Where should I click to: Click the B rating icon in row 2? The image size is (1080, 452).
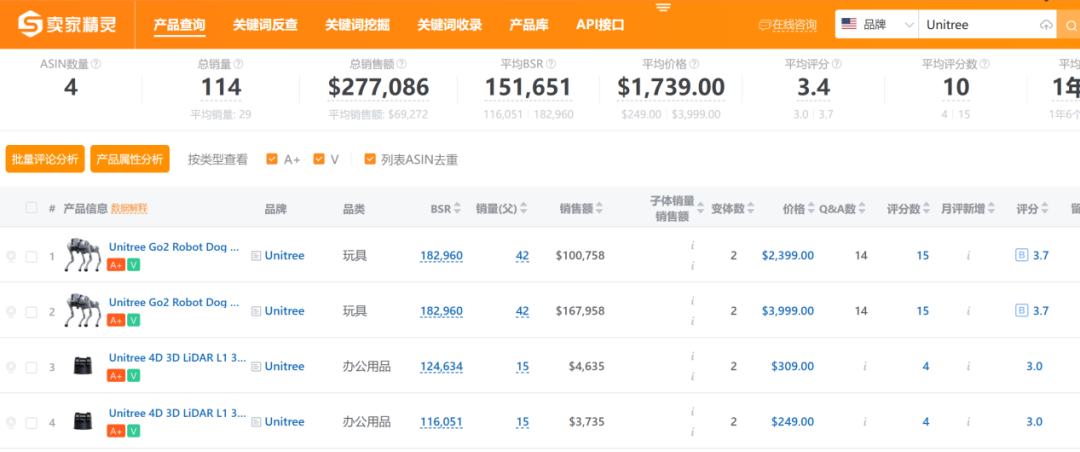pos(1021,311)
